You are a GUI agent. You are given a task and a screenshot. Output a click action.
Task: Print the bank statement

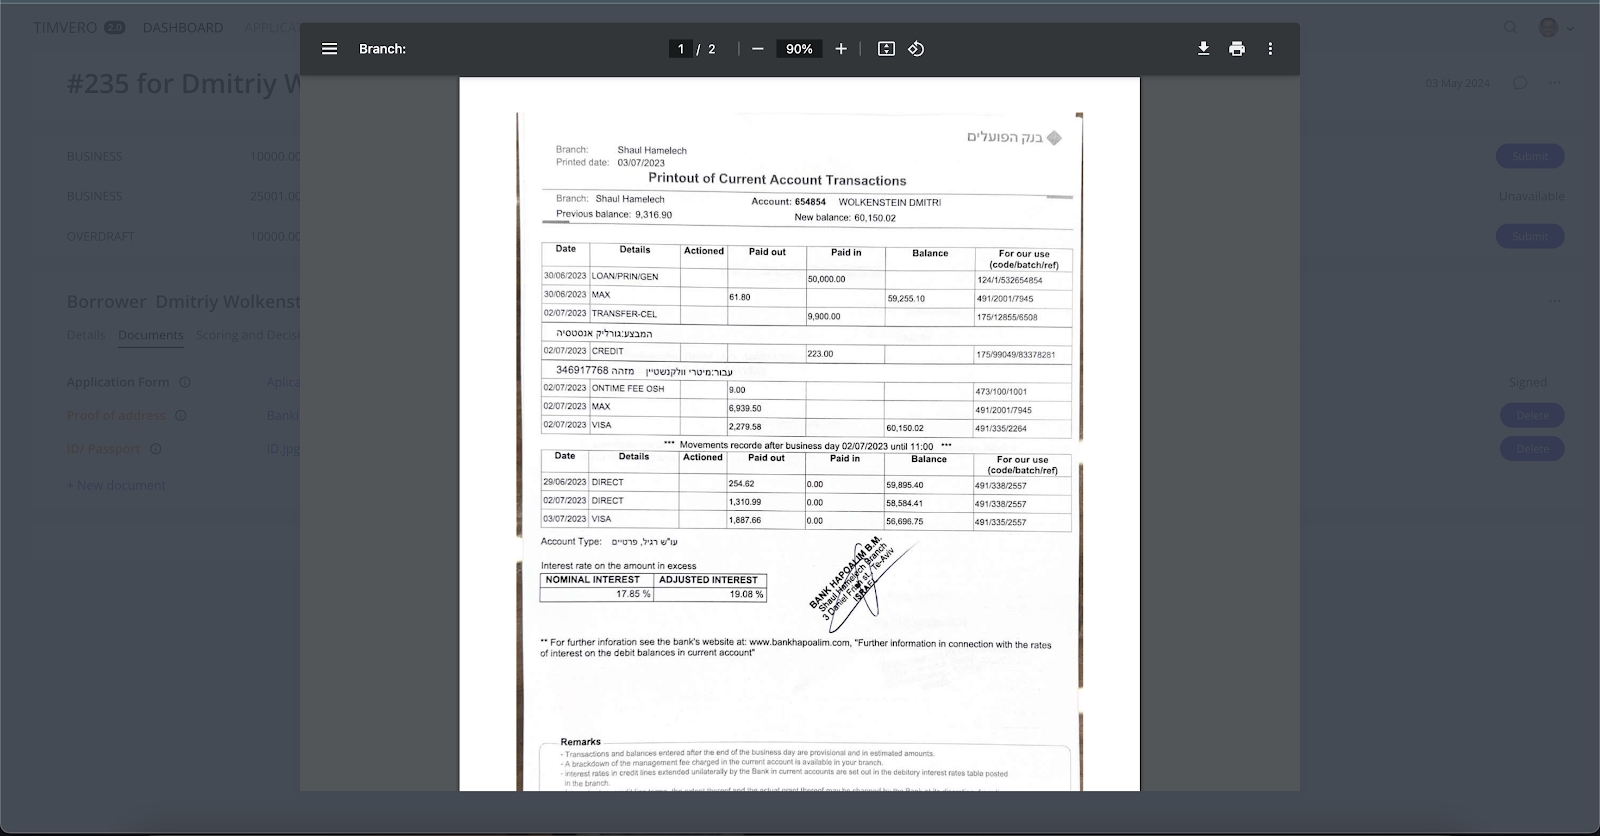[x=1237, y=49]
